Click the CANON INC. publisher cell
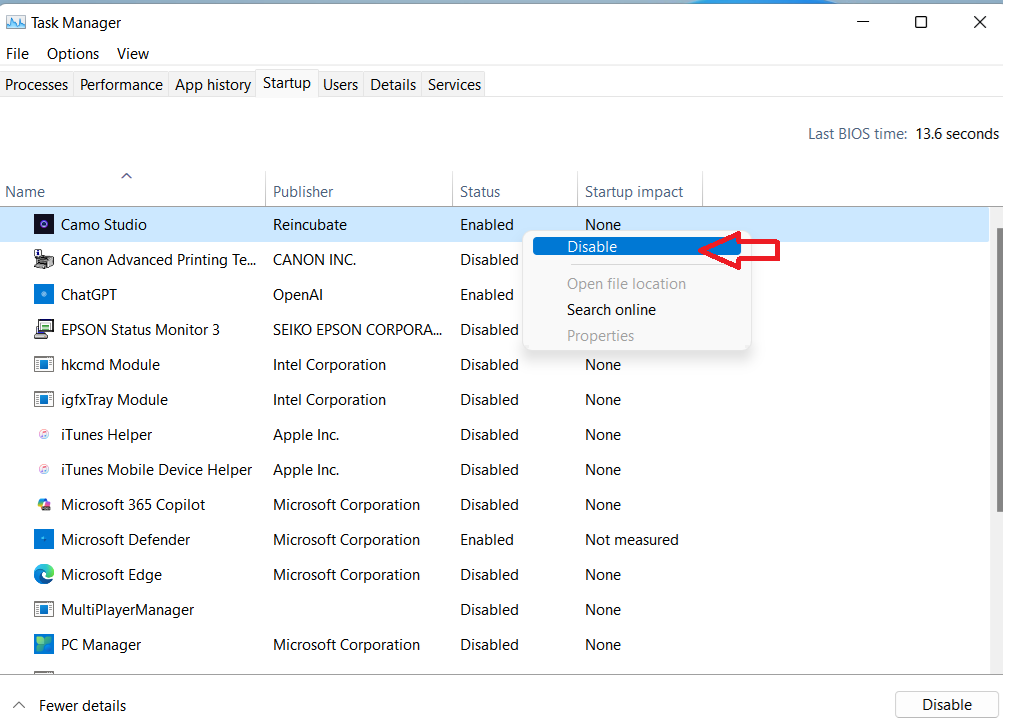 coord(314,259)
